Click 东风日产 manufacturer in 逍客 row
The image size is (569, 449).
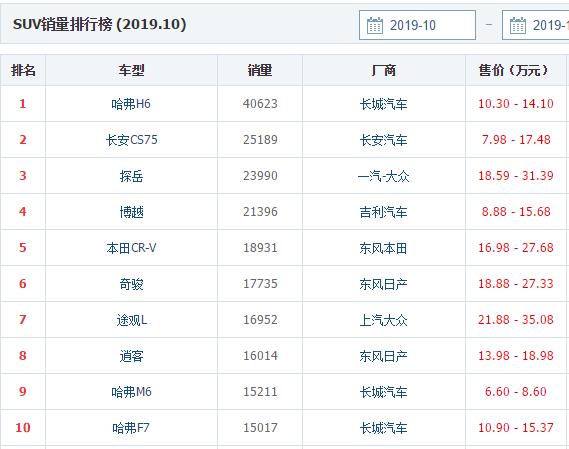pos(384,356)
